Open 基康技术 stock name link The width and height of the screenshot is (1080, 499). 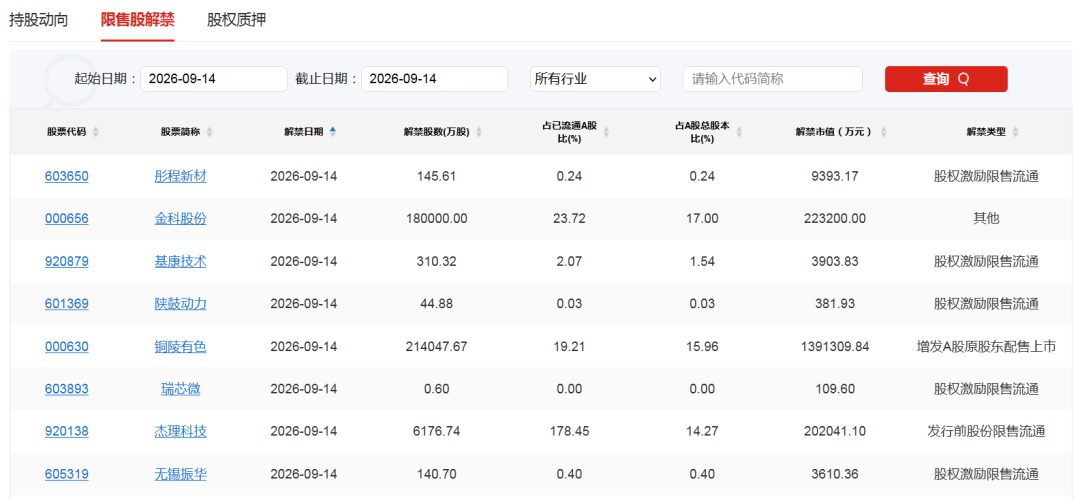[180, 261]
